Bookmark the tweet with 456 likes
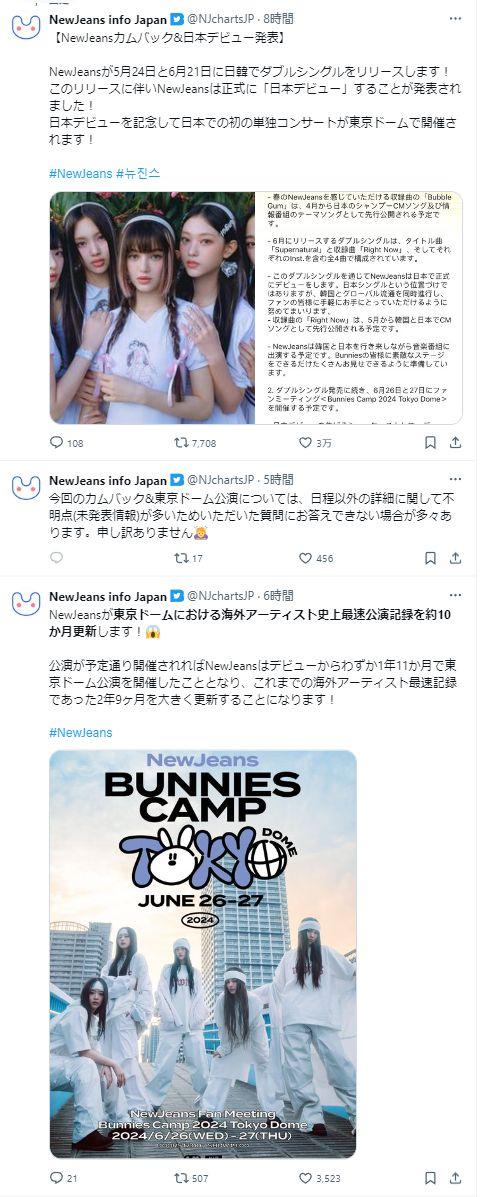The image size is (480, 1197). click(x=430, y=558)
